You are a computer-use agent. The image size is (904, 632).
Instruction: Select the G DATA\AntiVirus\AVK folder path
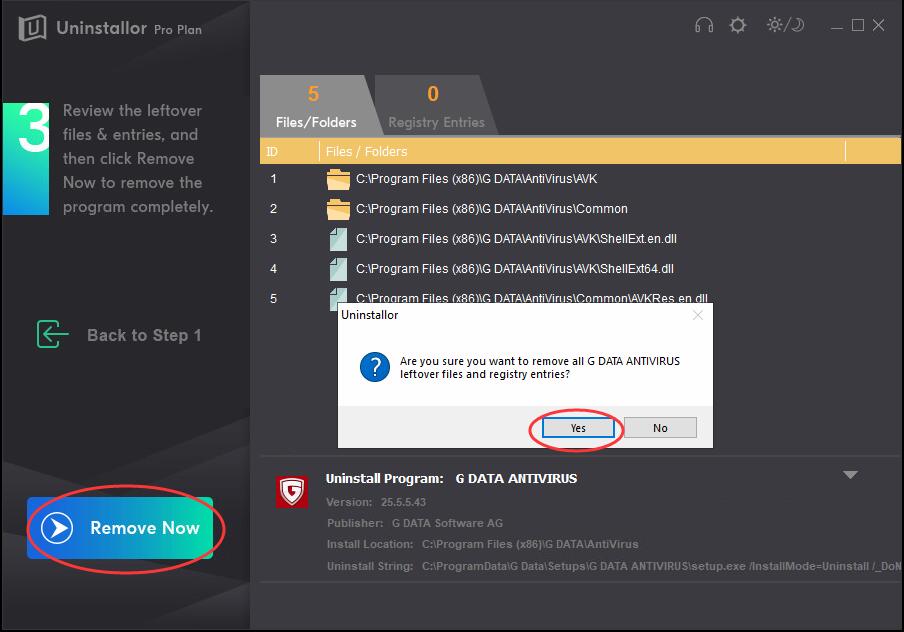pos(476,179)
